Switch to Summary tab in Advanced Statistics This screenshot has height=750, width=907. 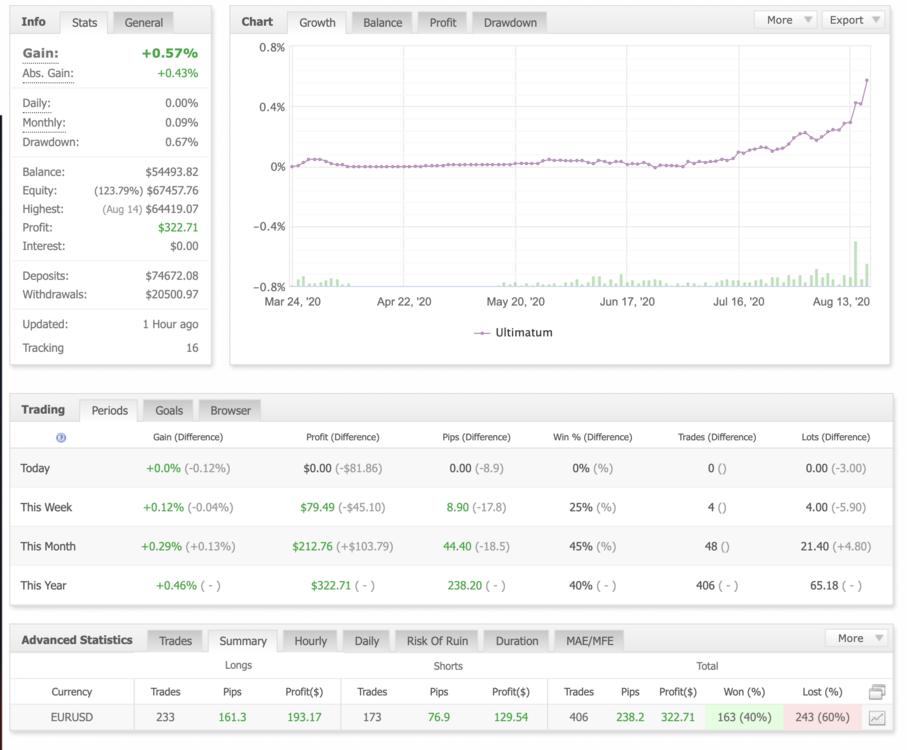tap(243, 641)
